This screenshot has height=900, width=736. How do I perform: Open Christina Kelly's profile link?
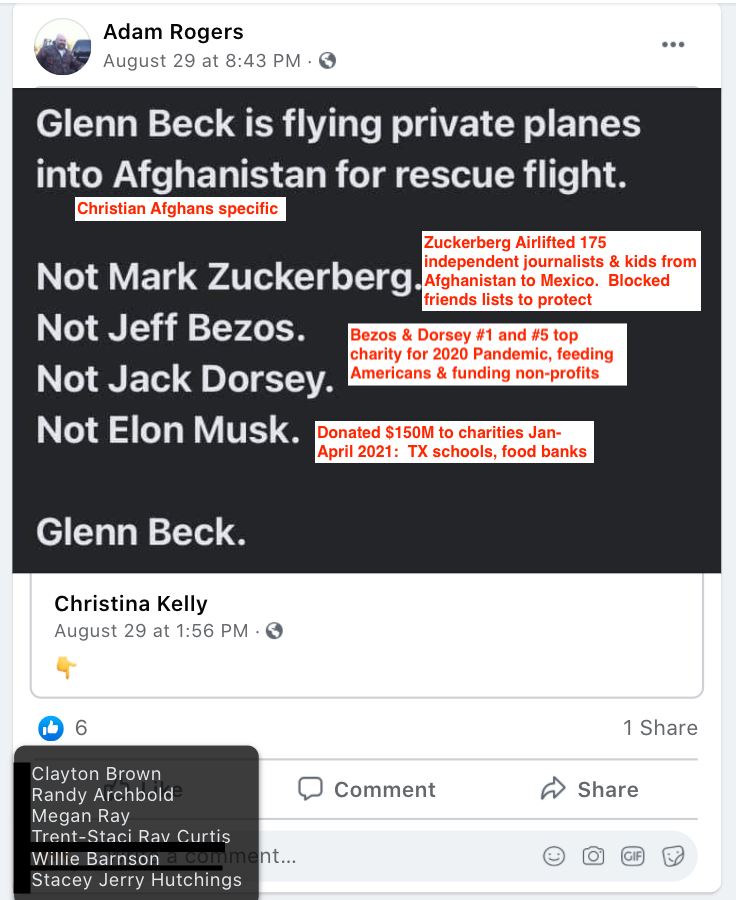(x=131, y=603)
